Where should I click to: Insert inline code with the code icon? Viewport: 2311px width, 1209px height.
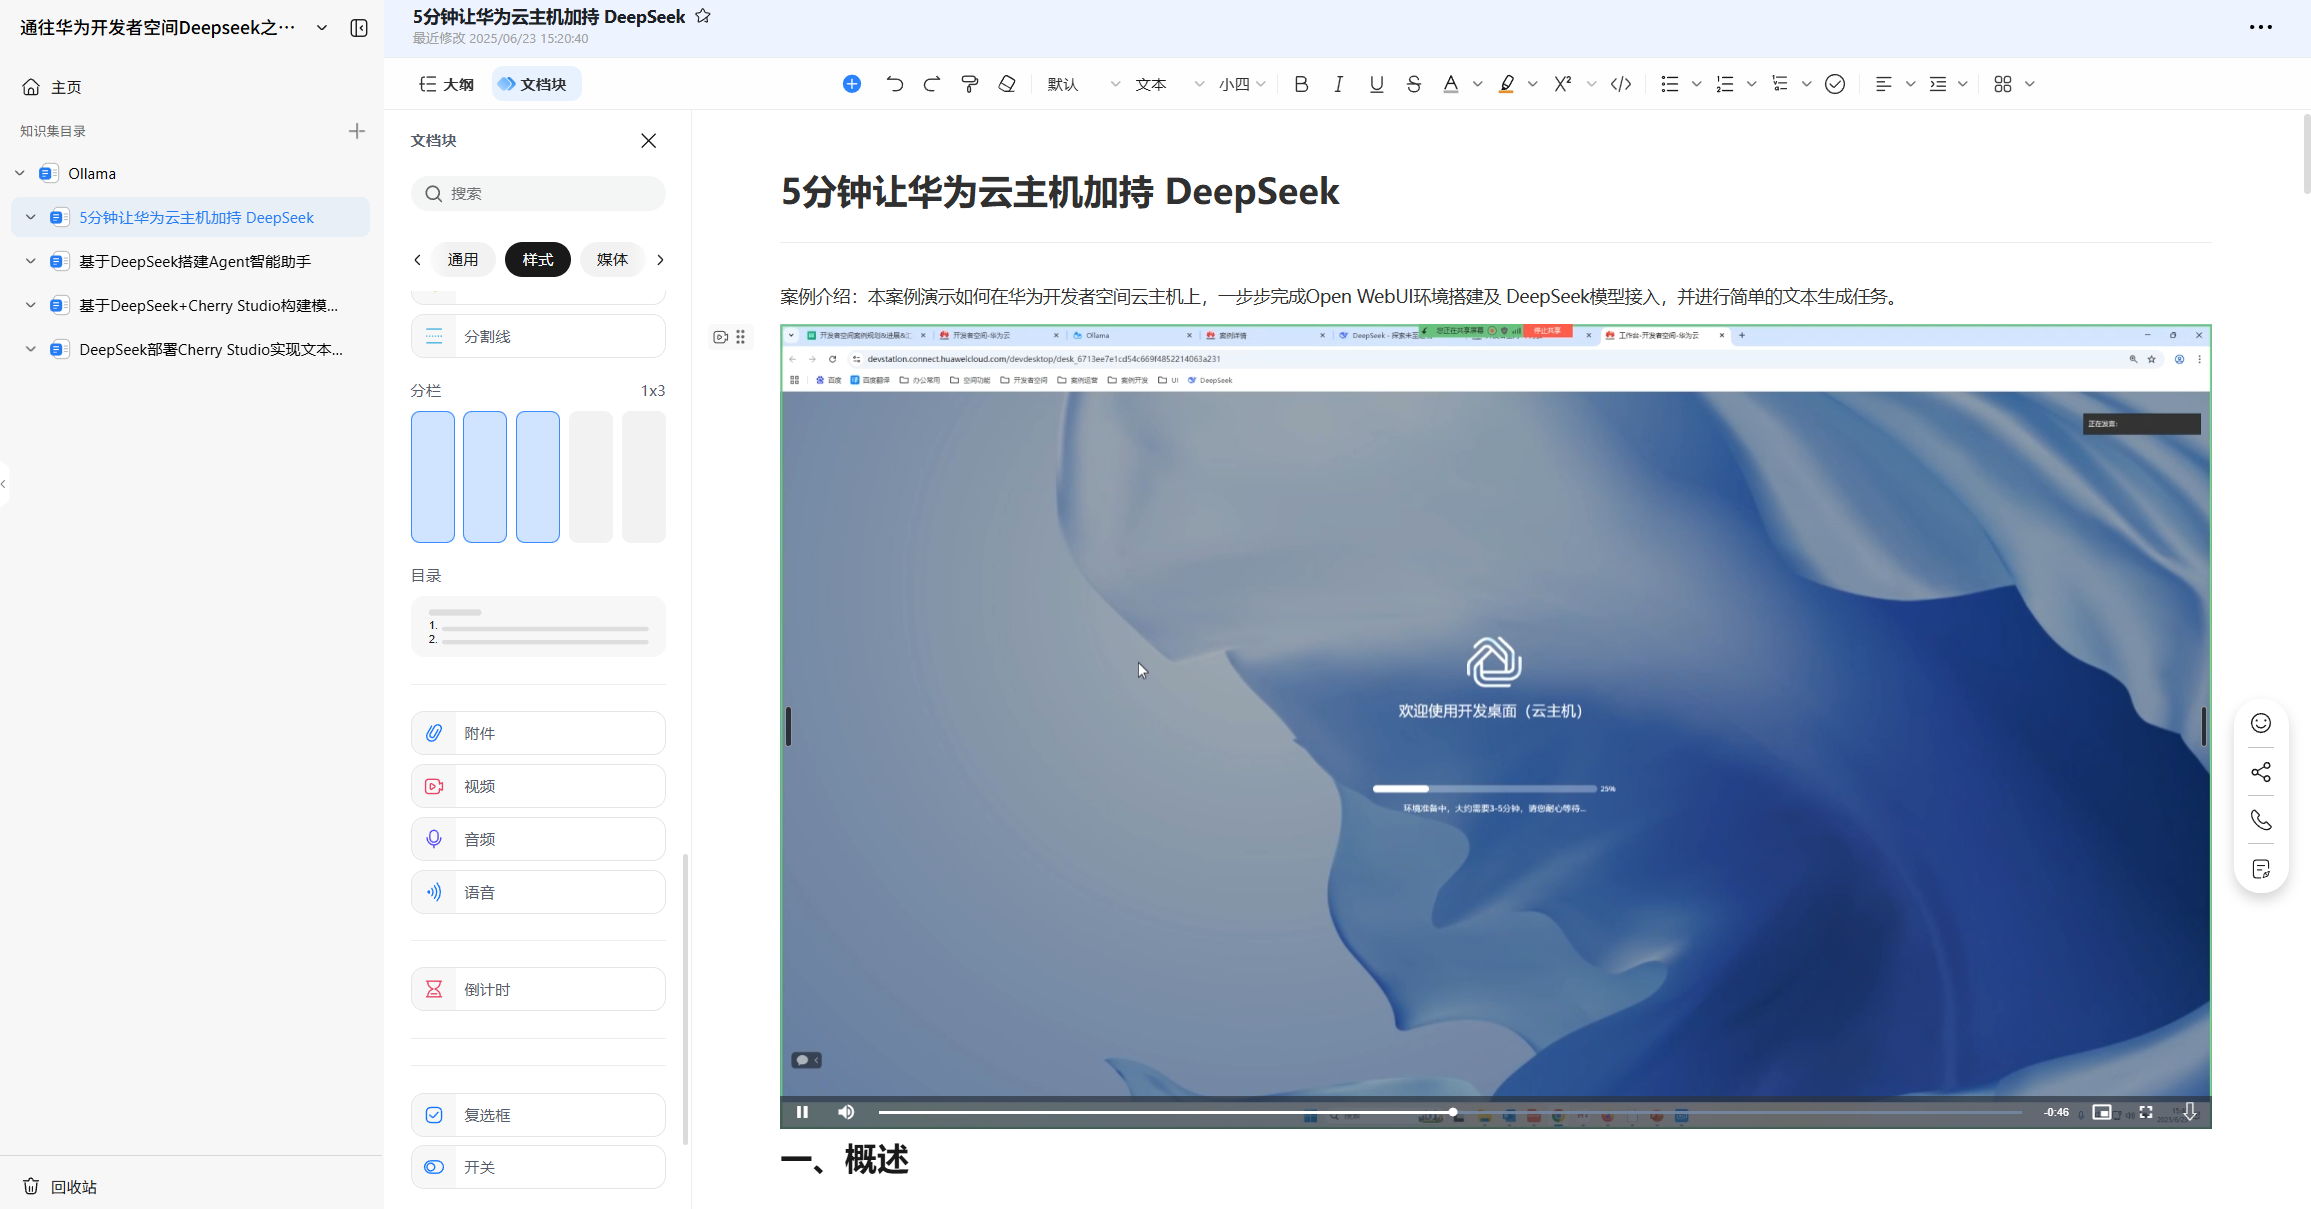click(x=1621, y=84)
